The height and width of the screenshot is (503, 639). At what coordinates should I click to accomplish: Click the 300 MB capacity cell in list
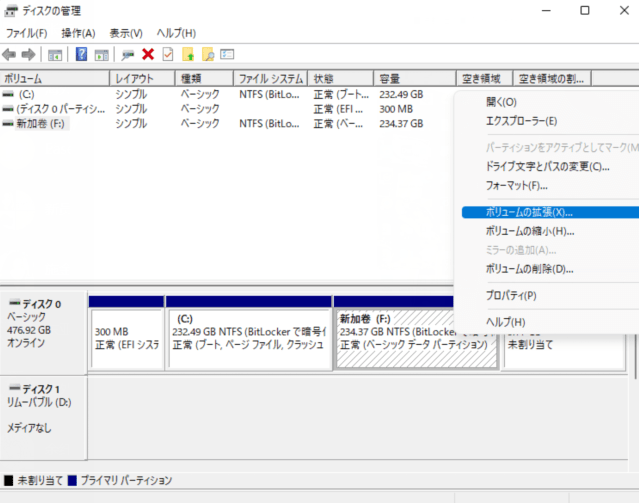[396, 109]
